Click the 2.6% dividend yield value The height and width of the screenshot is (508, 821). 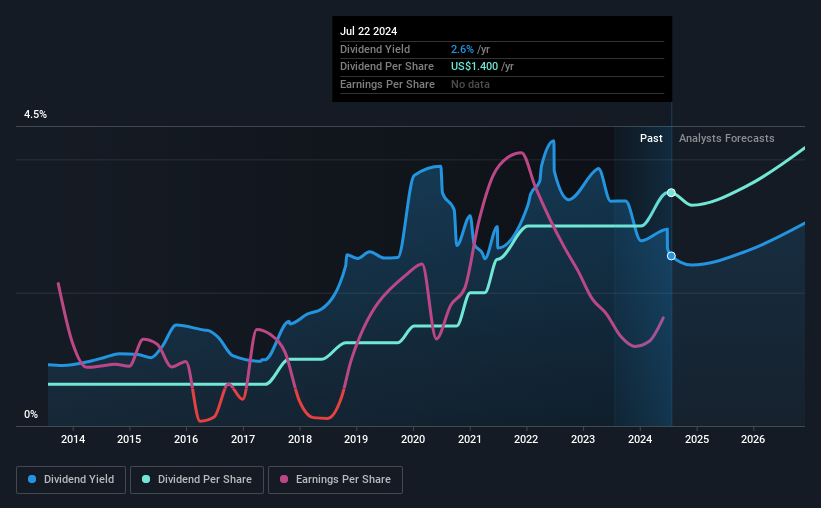(462, 49)
